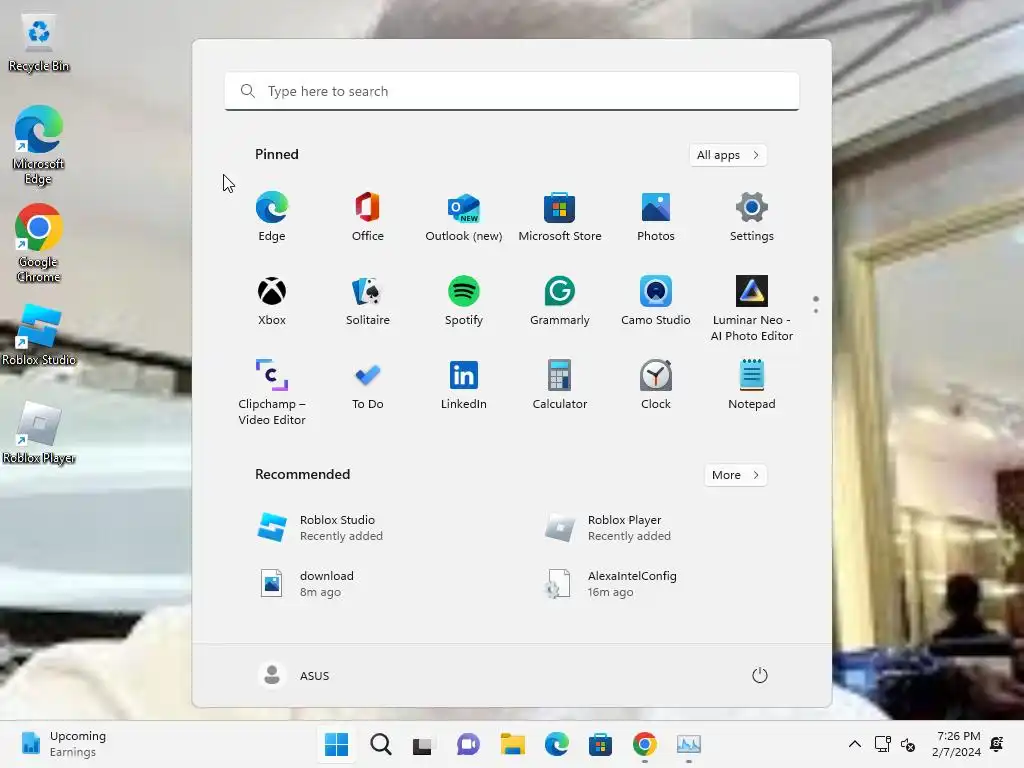Click More in the Recommended section

[735, 475]
